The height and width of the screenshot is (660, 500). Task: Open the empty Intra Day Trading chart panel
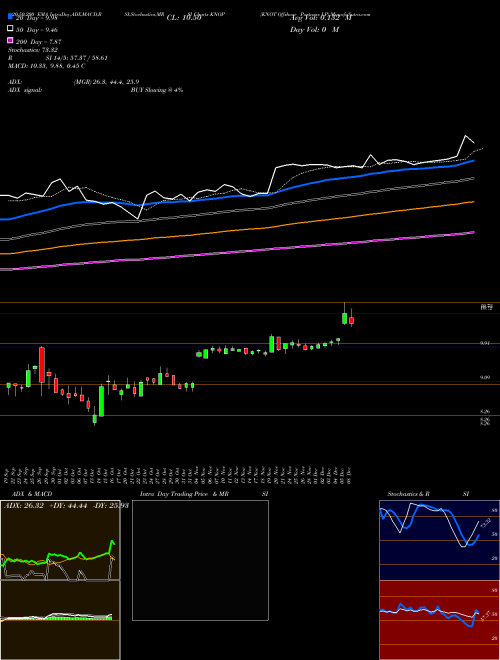(x=200, y=560)
